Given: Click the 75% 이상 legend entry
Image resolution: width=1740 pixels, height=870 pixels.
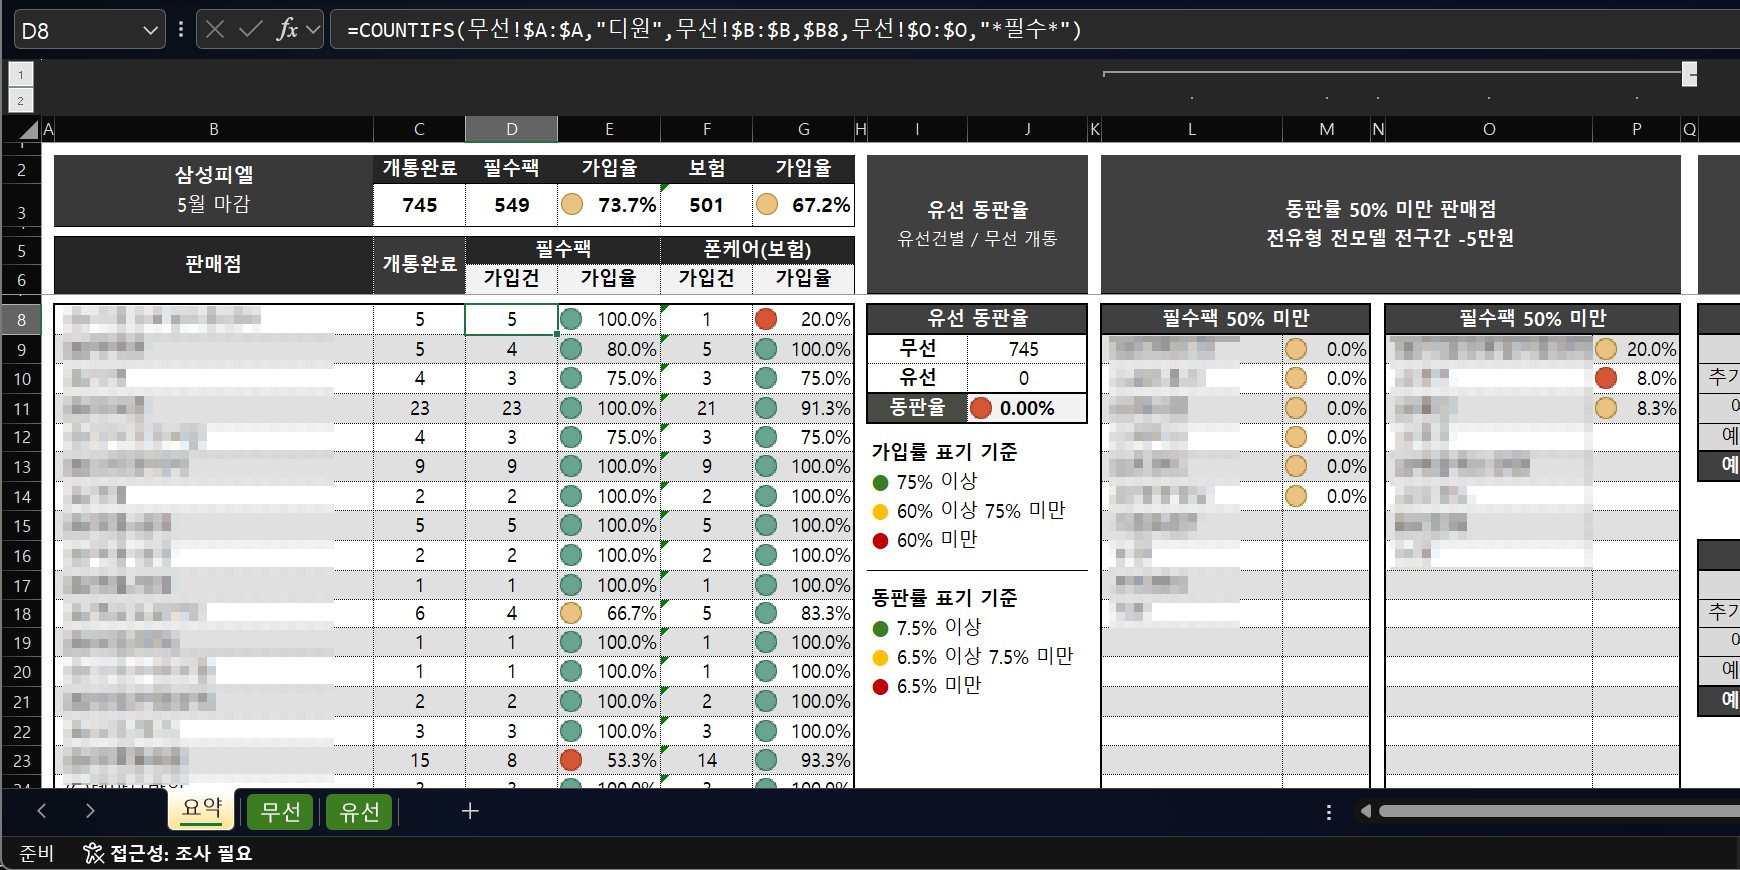Looking at the screenshot, I should [x=925, y=482].
